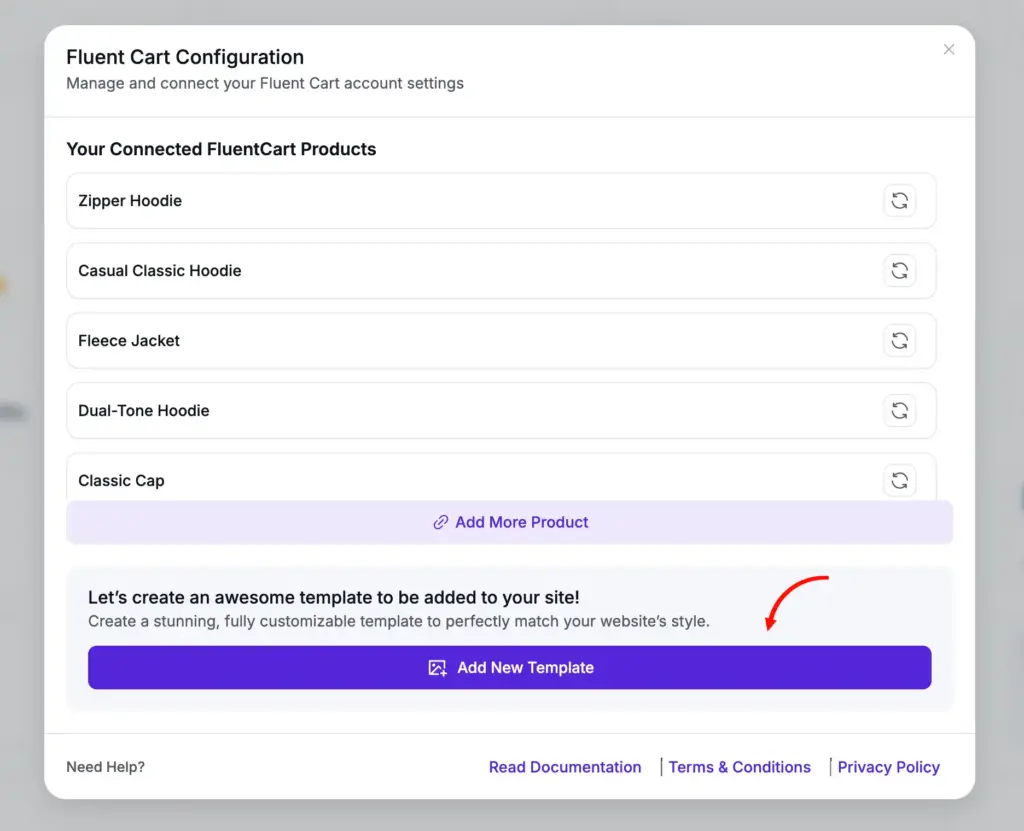This screenshot has height=831, width=1024.
Task: Refresh the Dual-Tone Hoodie product
Action: [899, 410]
